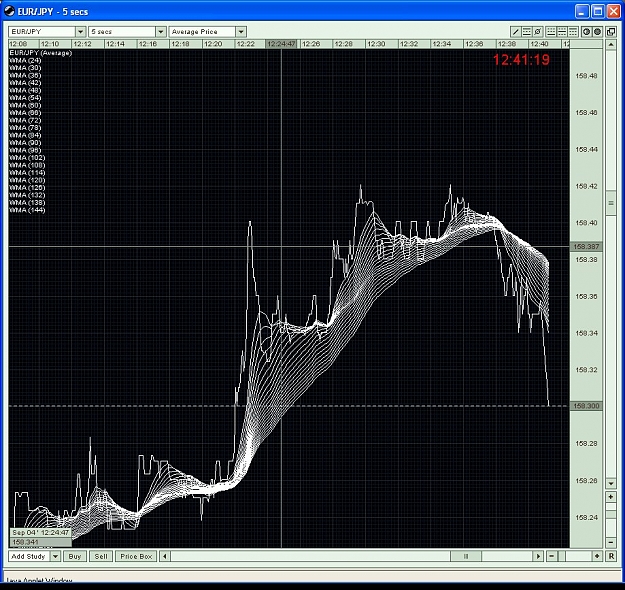Click the horizontal zoom slider handle

(x=562, y=556)
